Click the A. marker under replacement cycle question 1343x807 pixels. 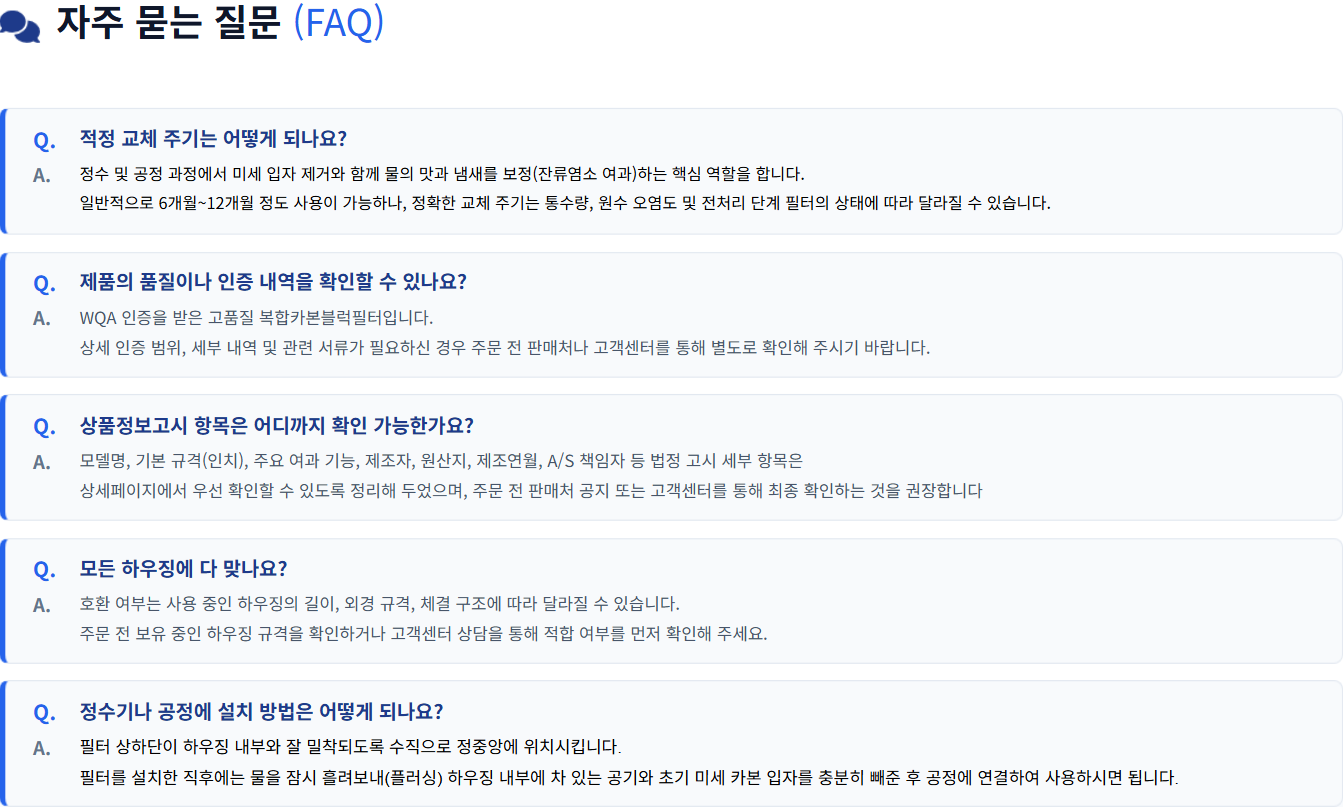(42, 176)
